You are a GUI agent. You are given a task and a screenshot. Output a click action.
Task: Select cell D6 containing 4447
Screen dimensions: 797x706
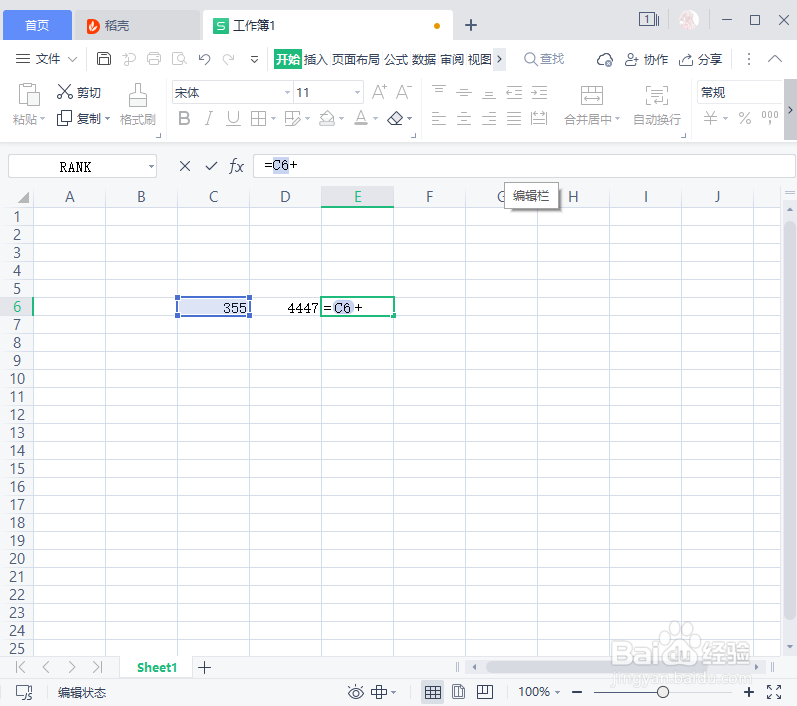[x=285, y=307]
